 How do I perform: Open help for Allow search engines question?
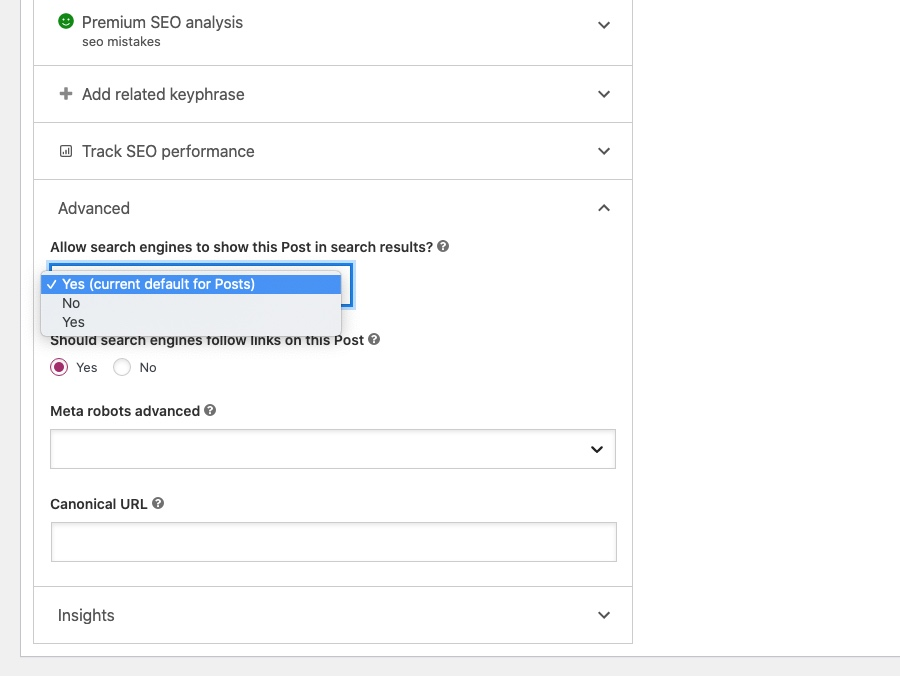(443, 246)
